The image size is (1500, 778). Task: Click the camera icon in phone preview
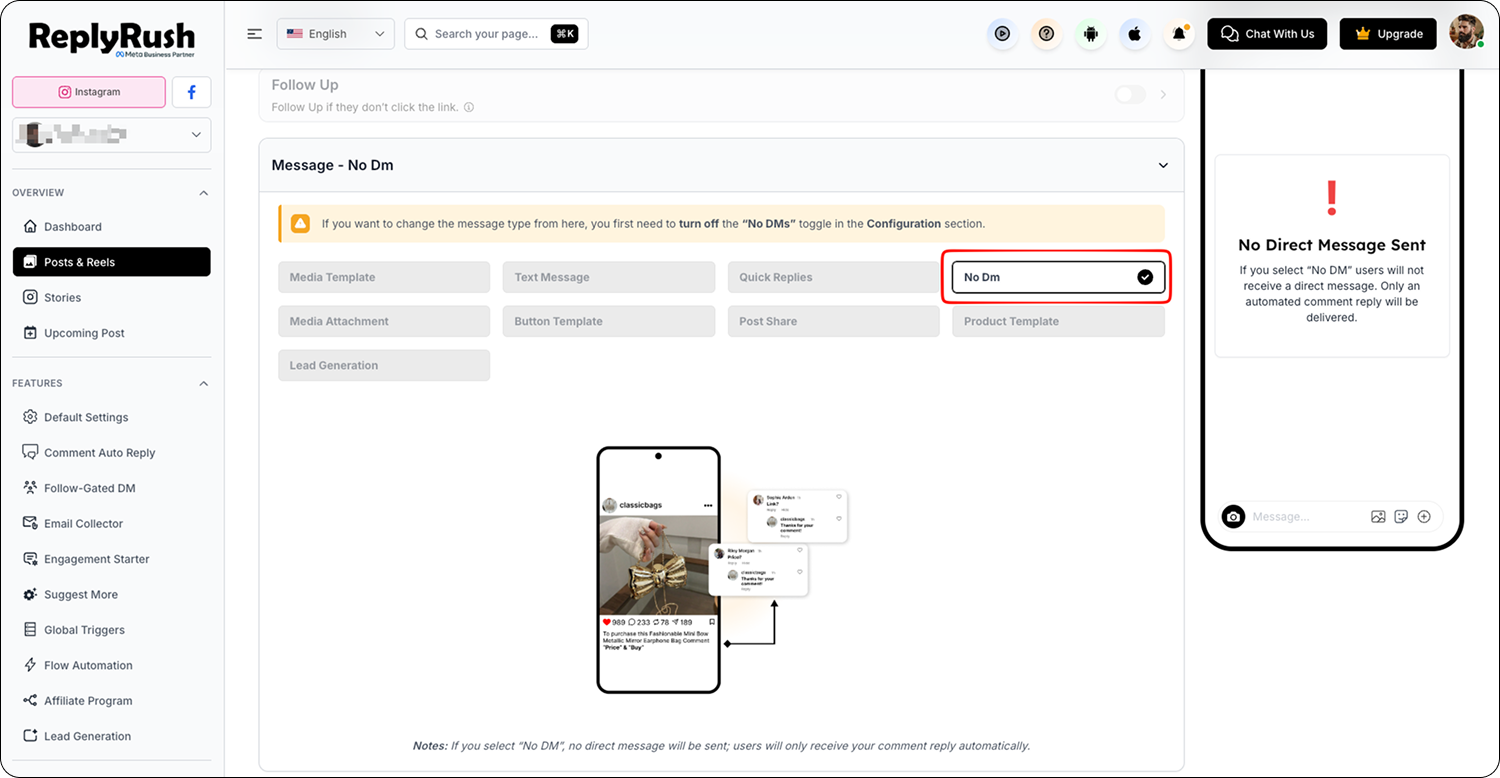point(1234,516)
